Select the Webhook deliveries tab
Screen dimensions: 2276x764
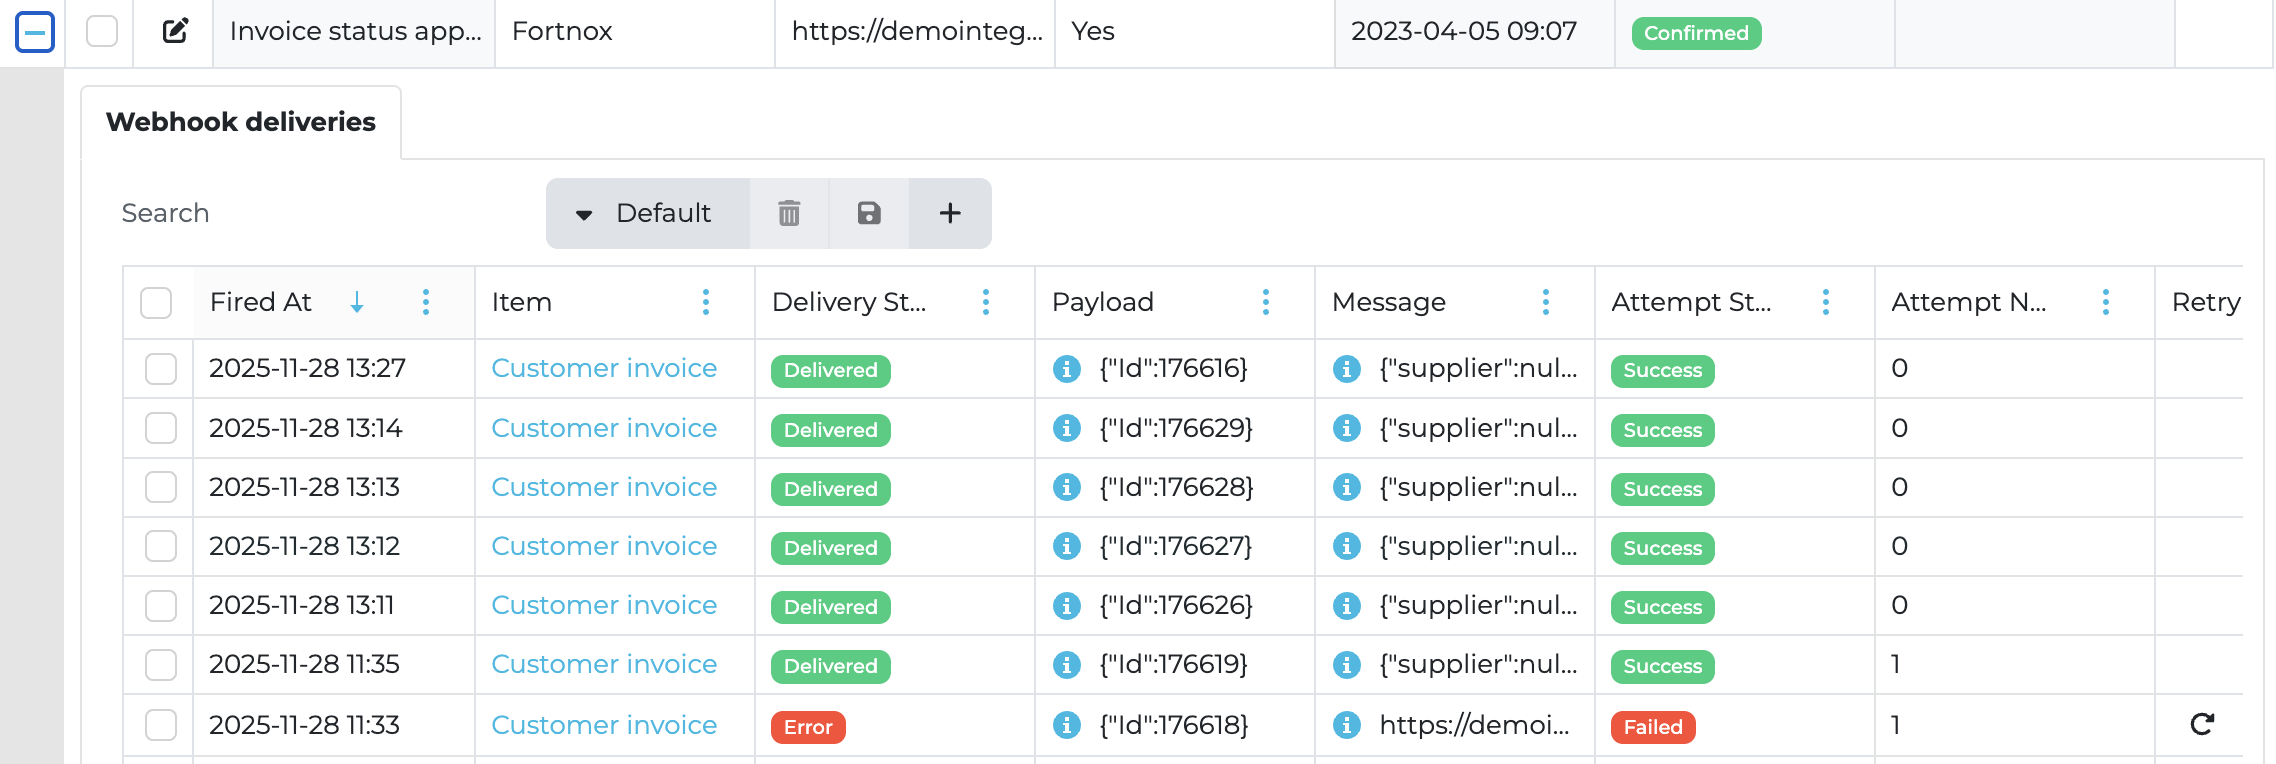pyautogui.click(x=241, y=122)
